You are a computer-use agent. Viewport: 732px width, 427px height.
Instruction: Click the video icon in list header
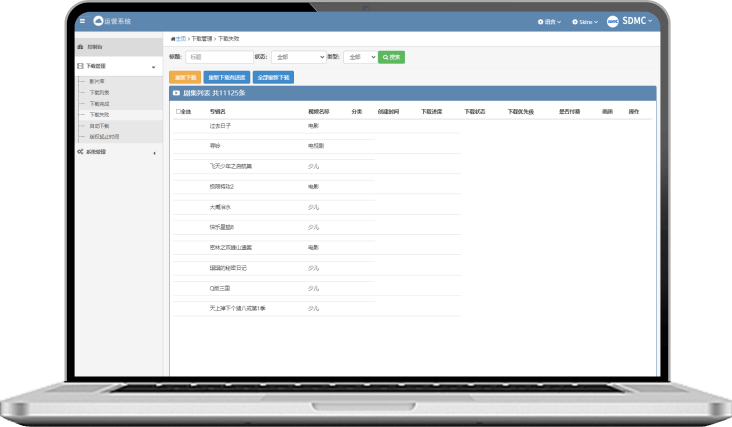click(177, 93)
